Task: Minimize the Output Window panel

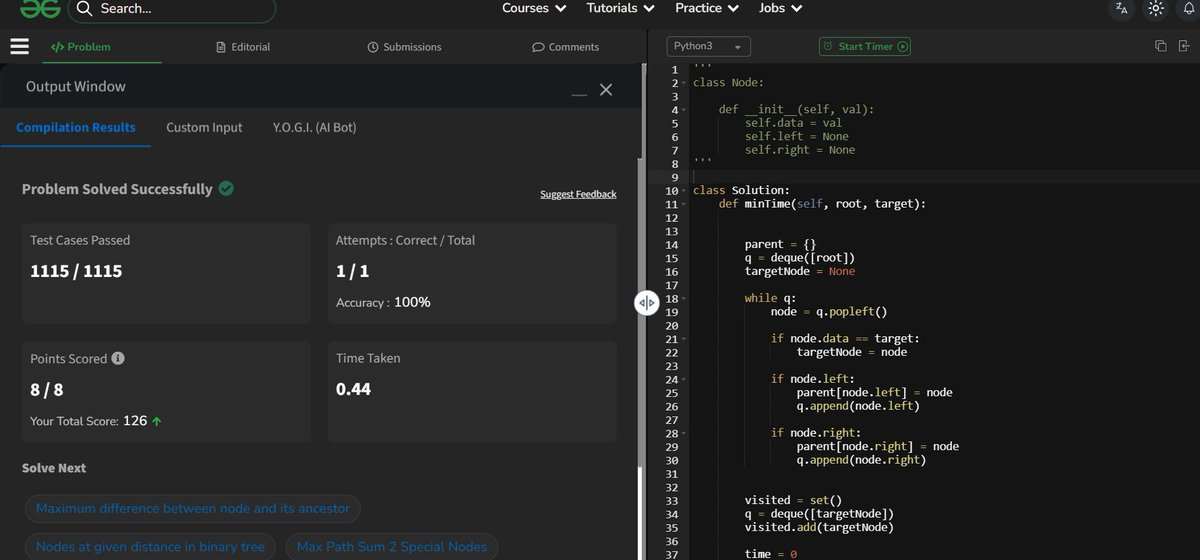Action: tap(579, 93)
